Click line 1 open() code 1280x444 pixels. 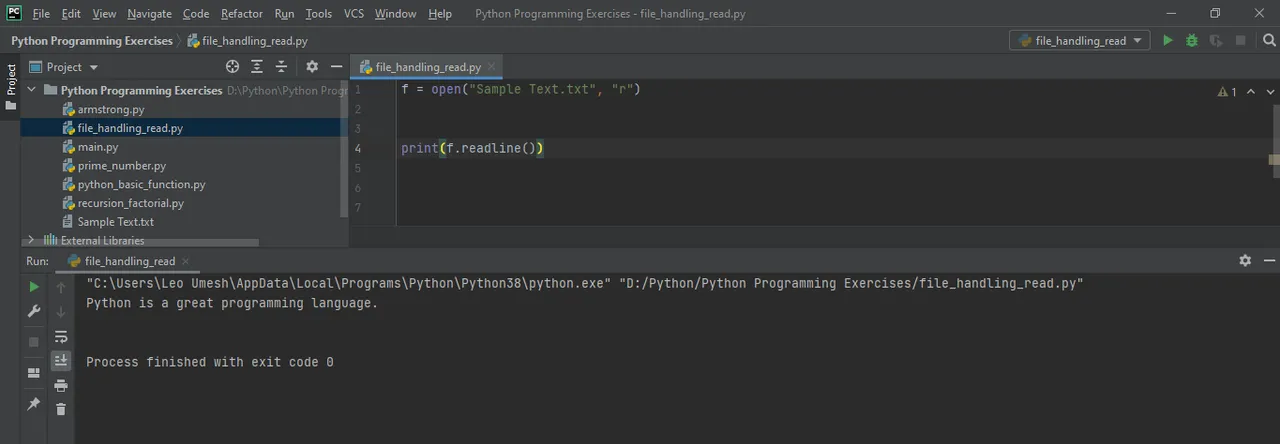(x=520, y=89)
